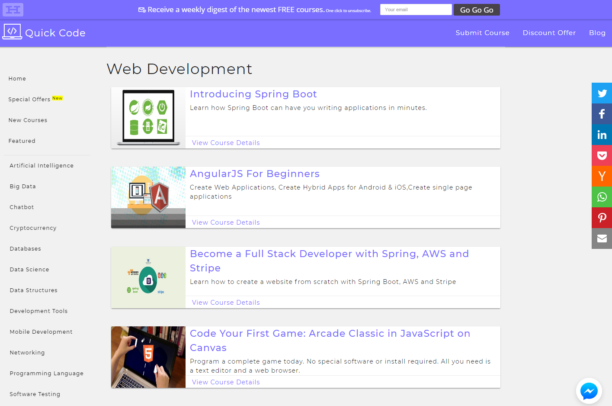
Task: Click the icon at top-left of banner
Action: (13, 9)
